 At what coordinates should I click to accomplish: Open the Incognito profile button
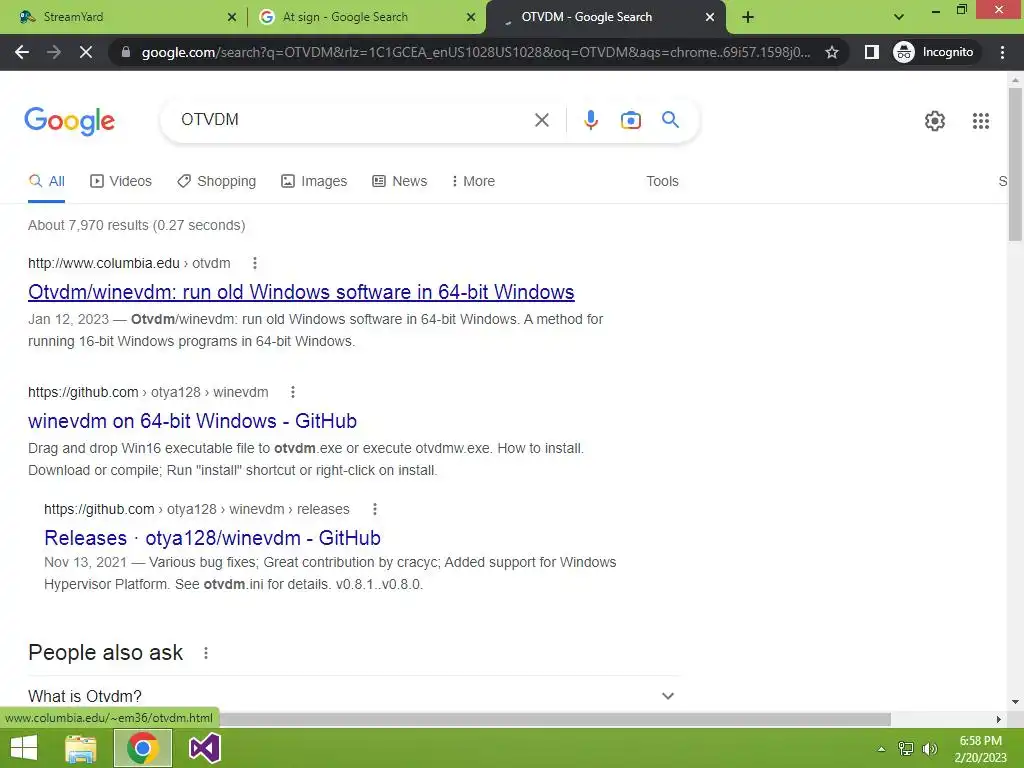tap(934, 52)
